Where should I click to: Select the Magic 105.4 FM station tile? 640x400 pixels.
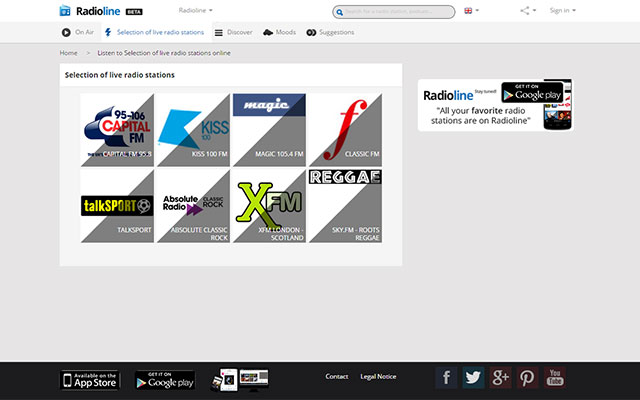[x=269, y=130]
